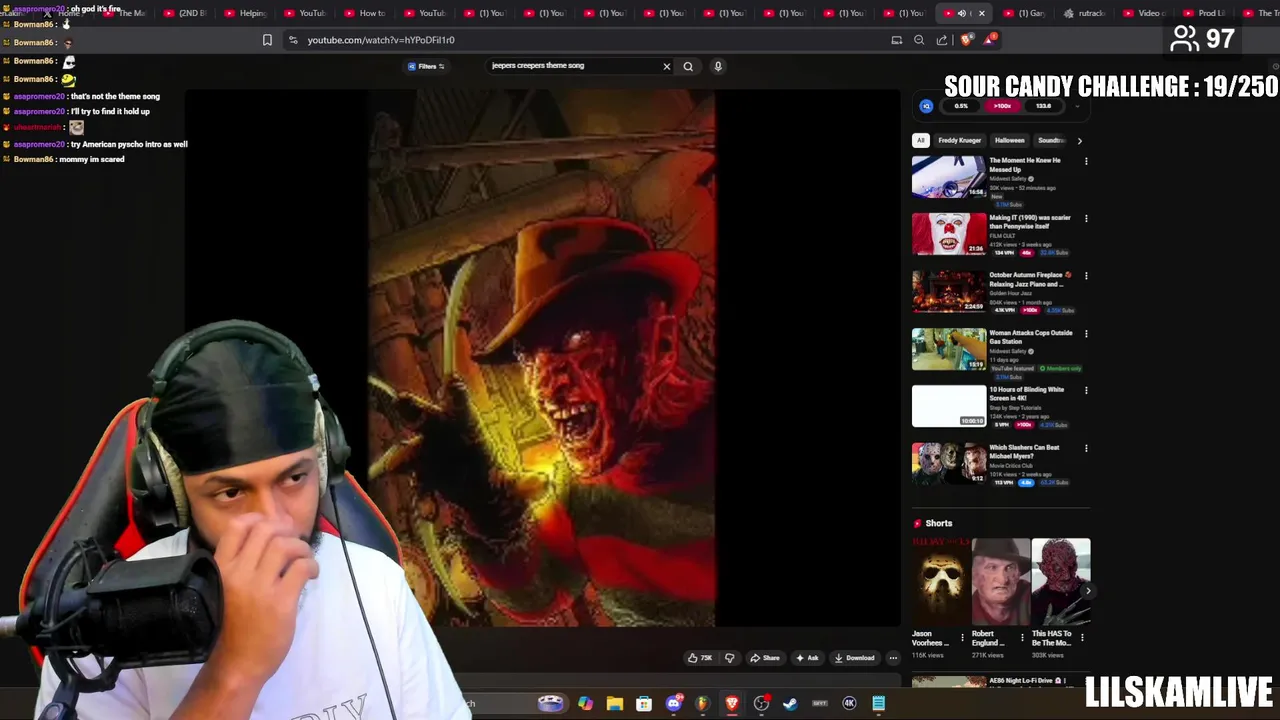Screen dimensions: 1280x720
Task: Open Brave Rewards triangle icon
Action: click(x=989, y=39)
